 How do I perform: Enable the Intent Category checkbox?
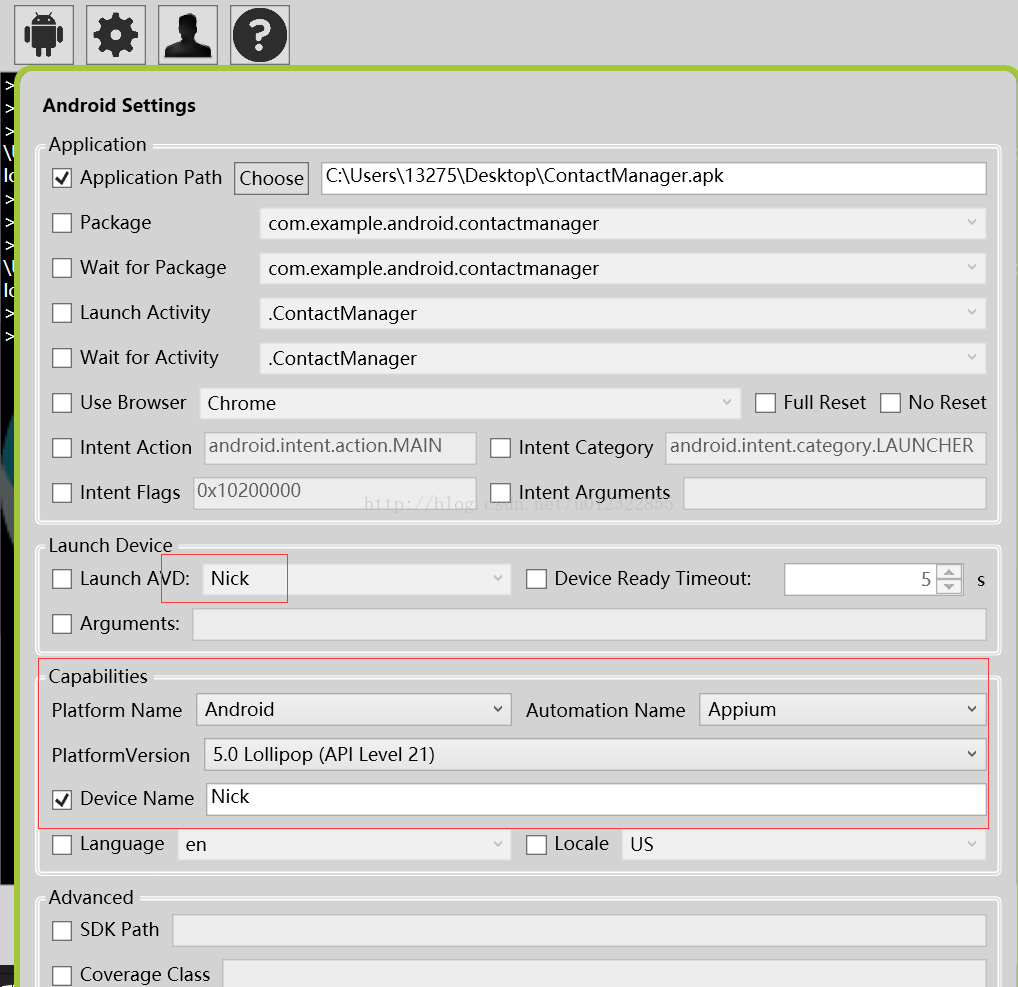tap(500, 448)
